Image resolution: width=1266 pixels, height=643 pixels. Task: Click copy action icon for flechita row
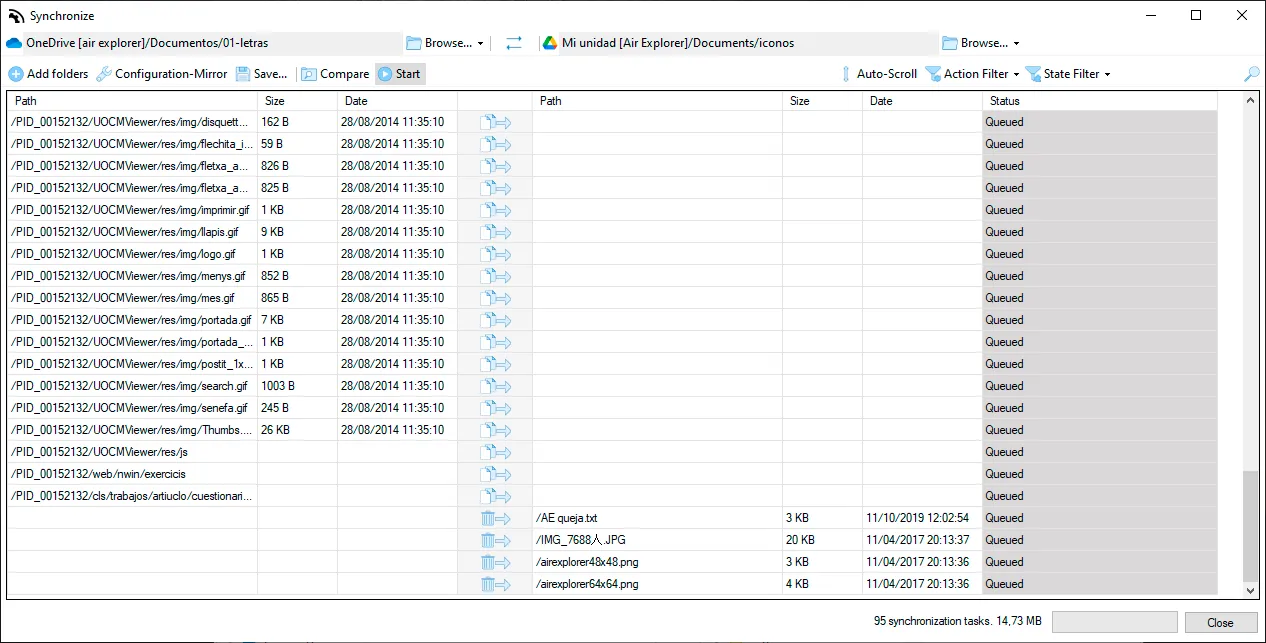495,144
